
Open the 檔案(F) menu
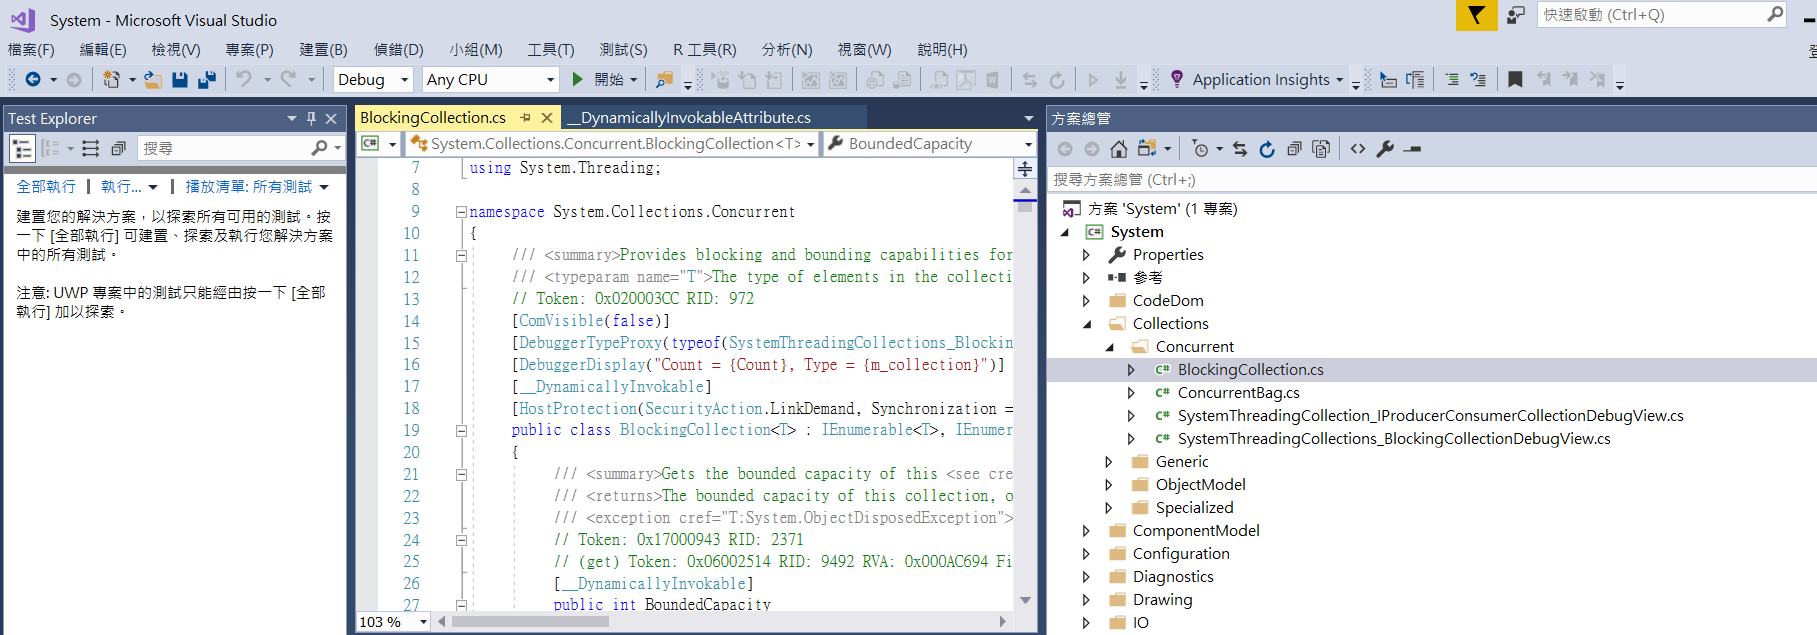(x=31, y=50)
